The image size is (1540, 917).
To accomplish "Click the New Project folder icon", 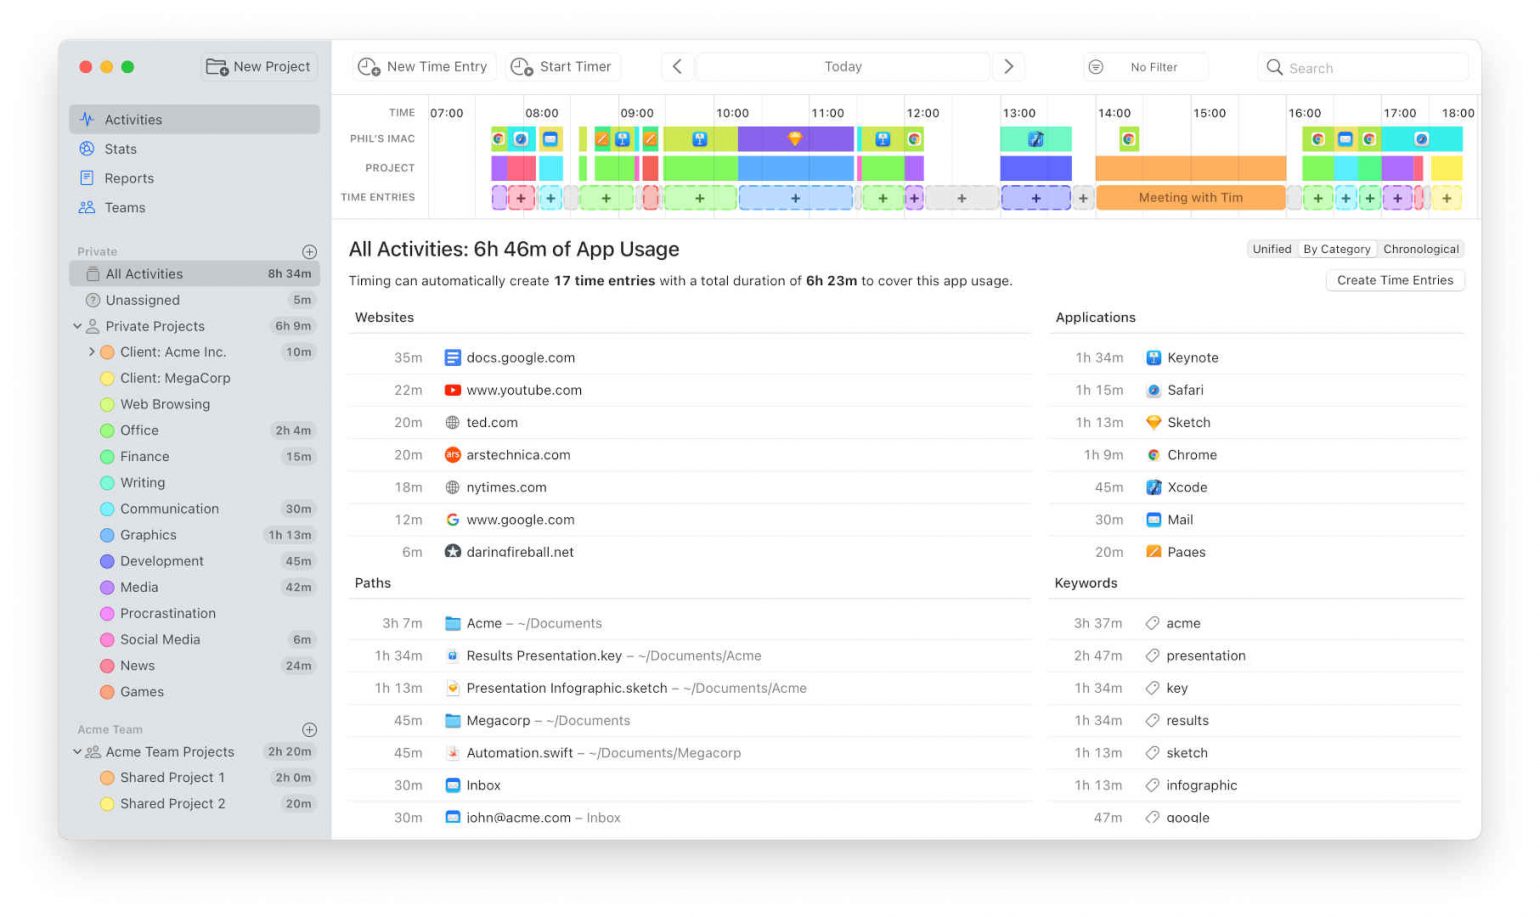I will coord(217,66).
